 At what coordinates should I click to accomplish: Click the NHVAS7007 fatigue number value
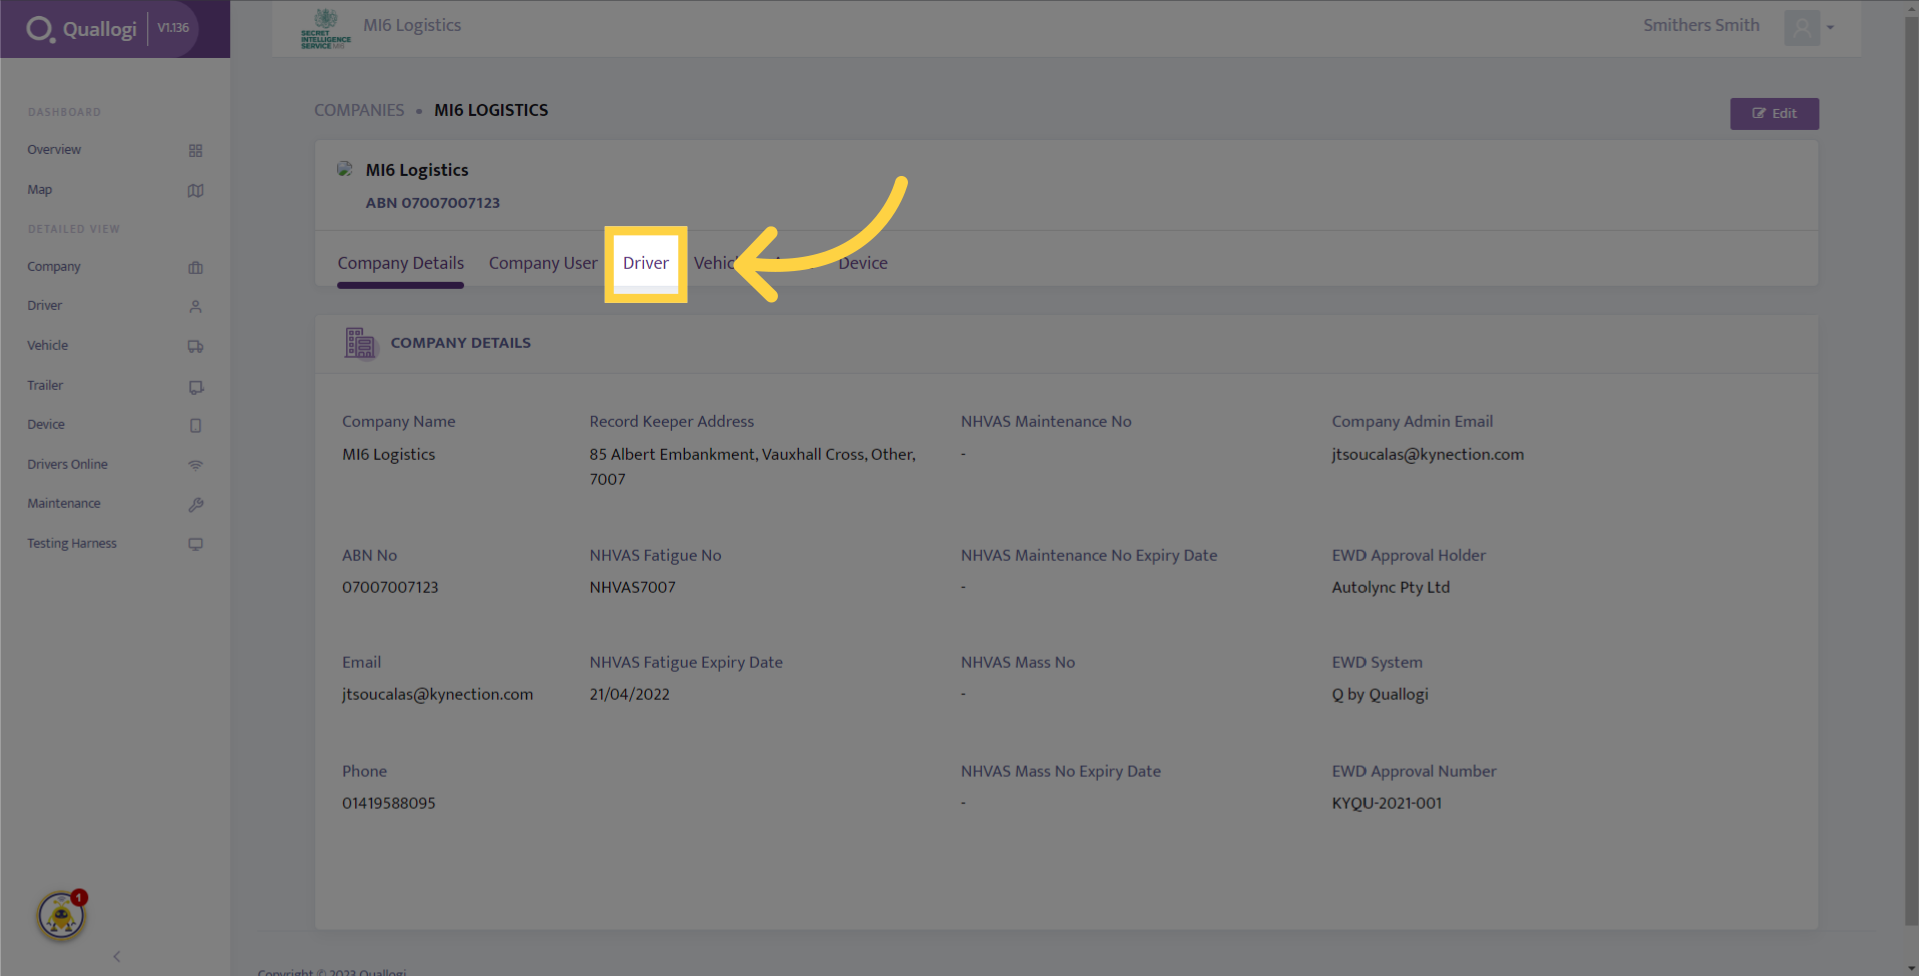[x=632, y=587]
